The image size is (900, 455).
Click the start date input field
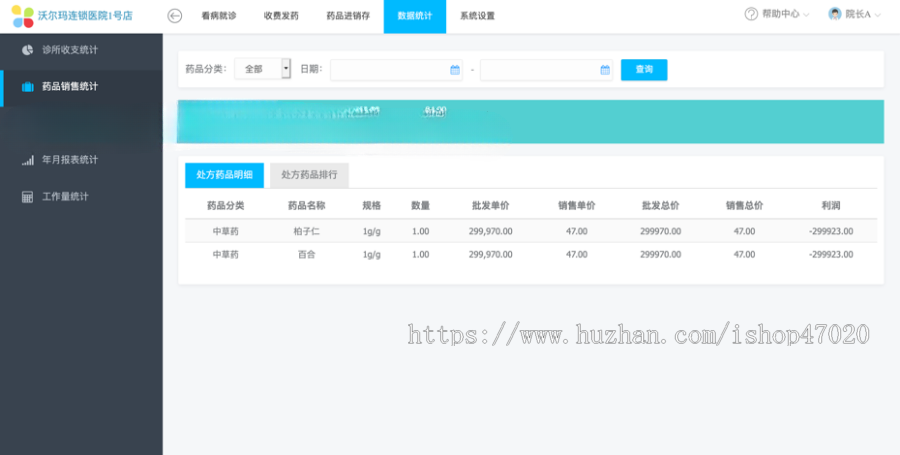[x=396, y=70]
